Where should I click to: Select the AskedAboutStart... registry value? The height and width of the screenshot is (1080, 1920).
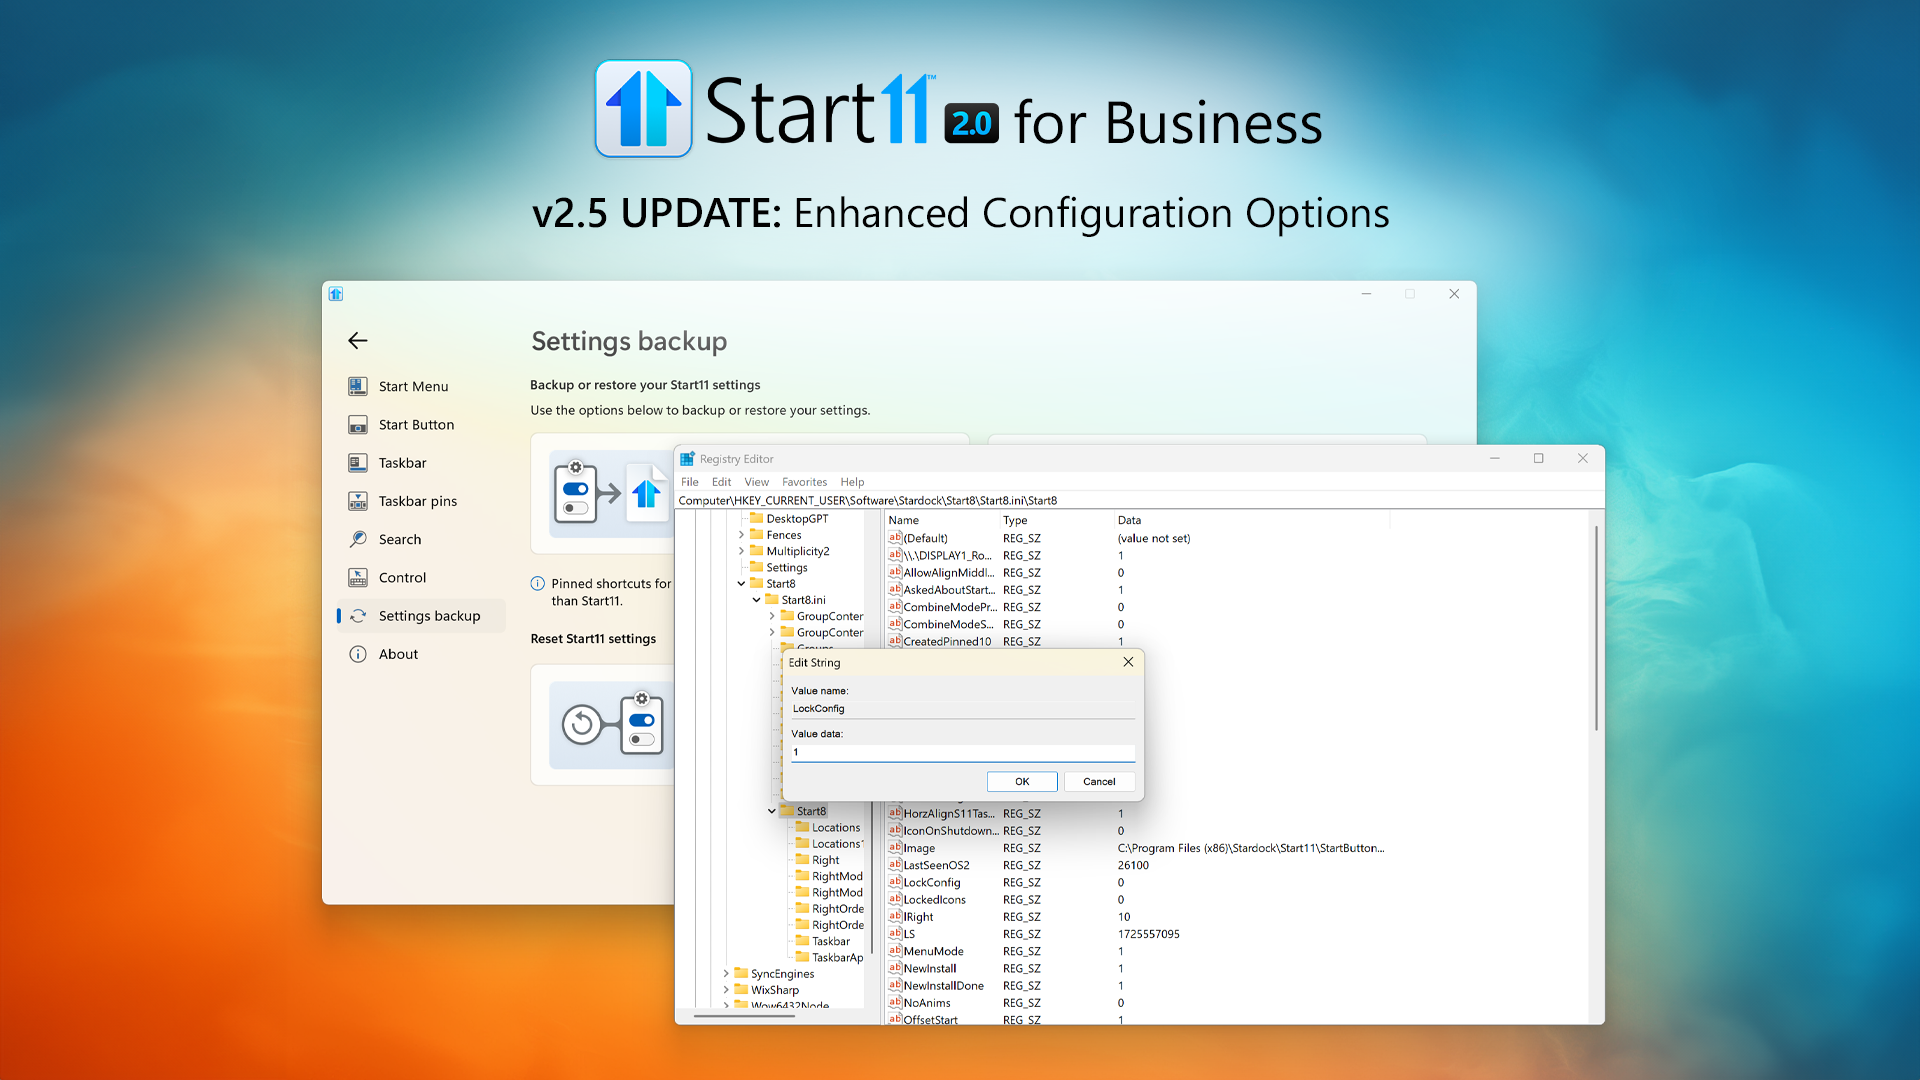coord(948,590)
